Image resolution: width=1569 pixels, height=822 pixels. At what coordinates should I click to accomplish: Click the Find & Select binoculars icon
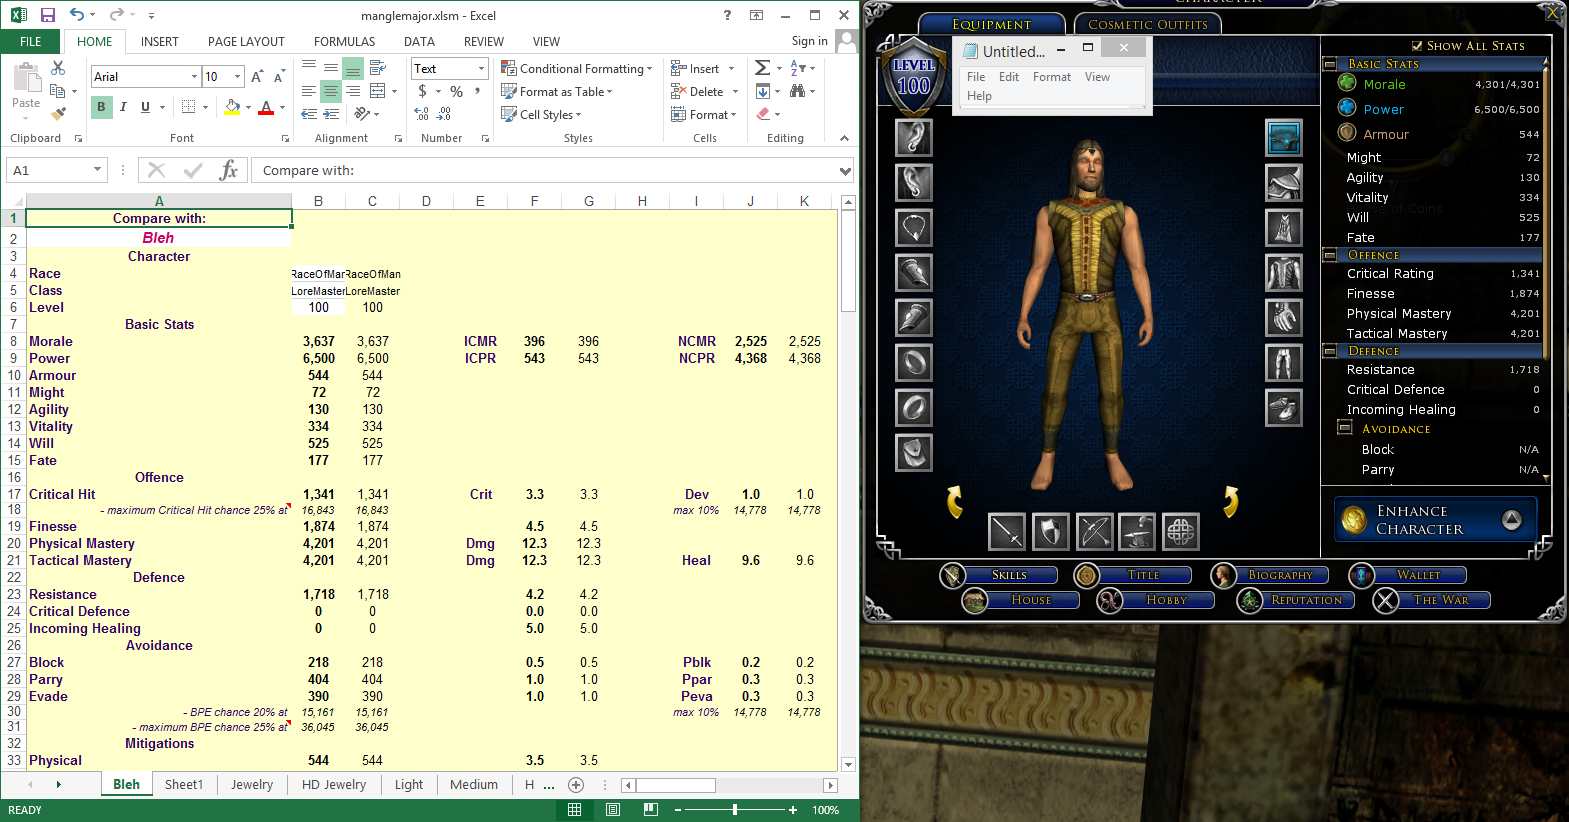797,91
